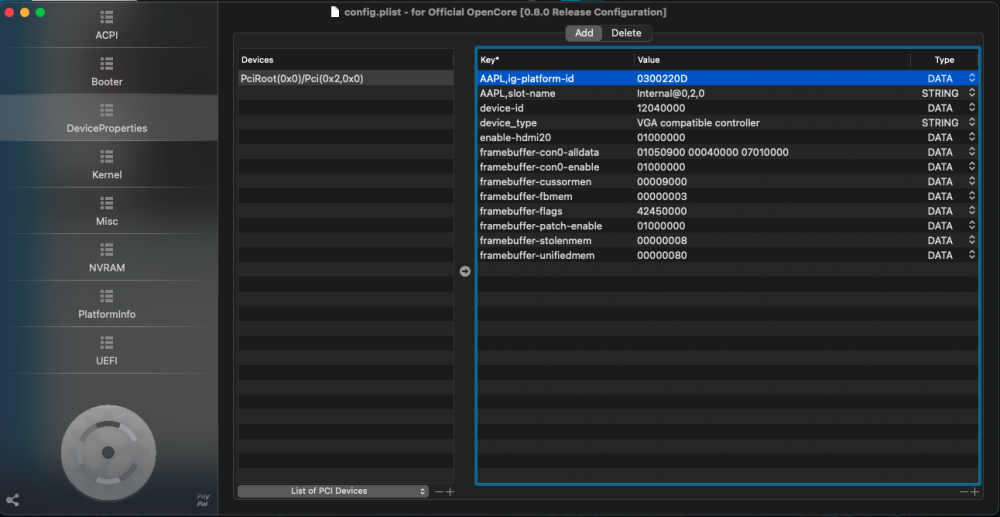Click value 12040000
1000x517 pixels.
pos(661,108)
